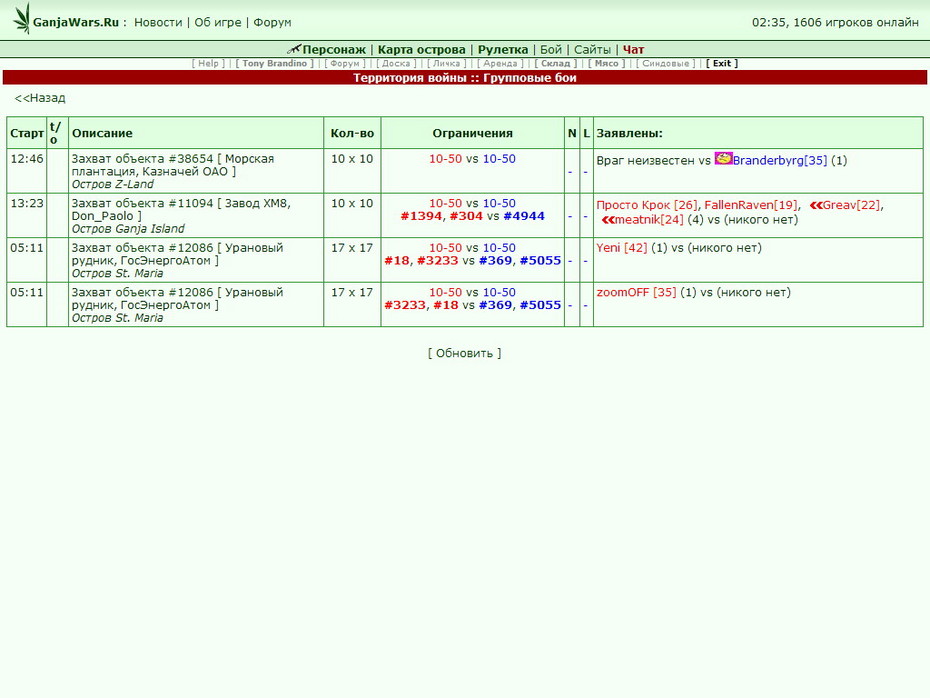Open the Мясо link

click(606, 63)
